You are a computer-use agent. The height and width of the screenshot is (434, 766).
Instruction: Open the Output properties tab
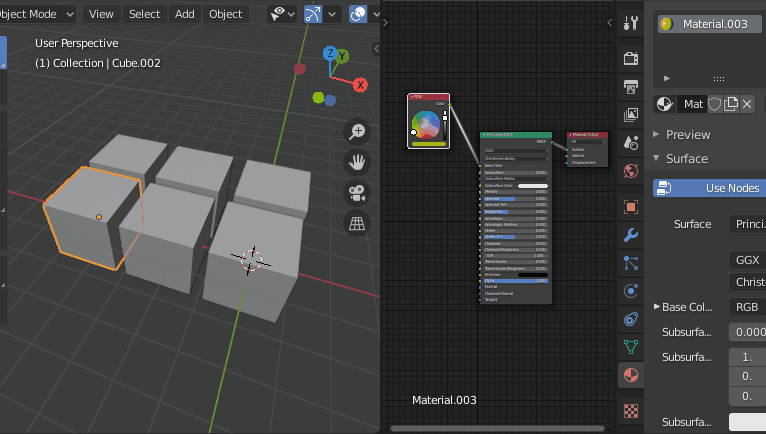click(631, 87)
